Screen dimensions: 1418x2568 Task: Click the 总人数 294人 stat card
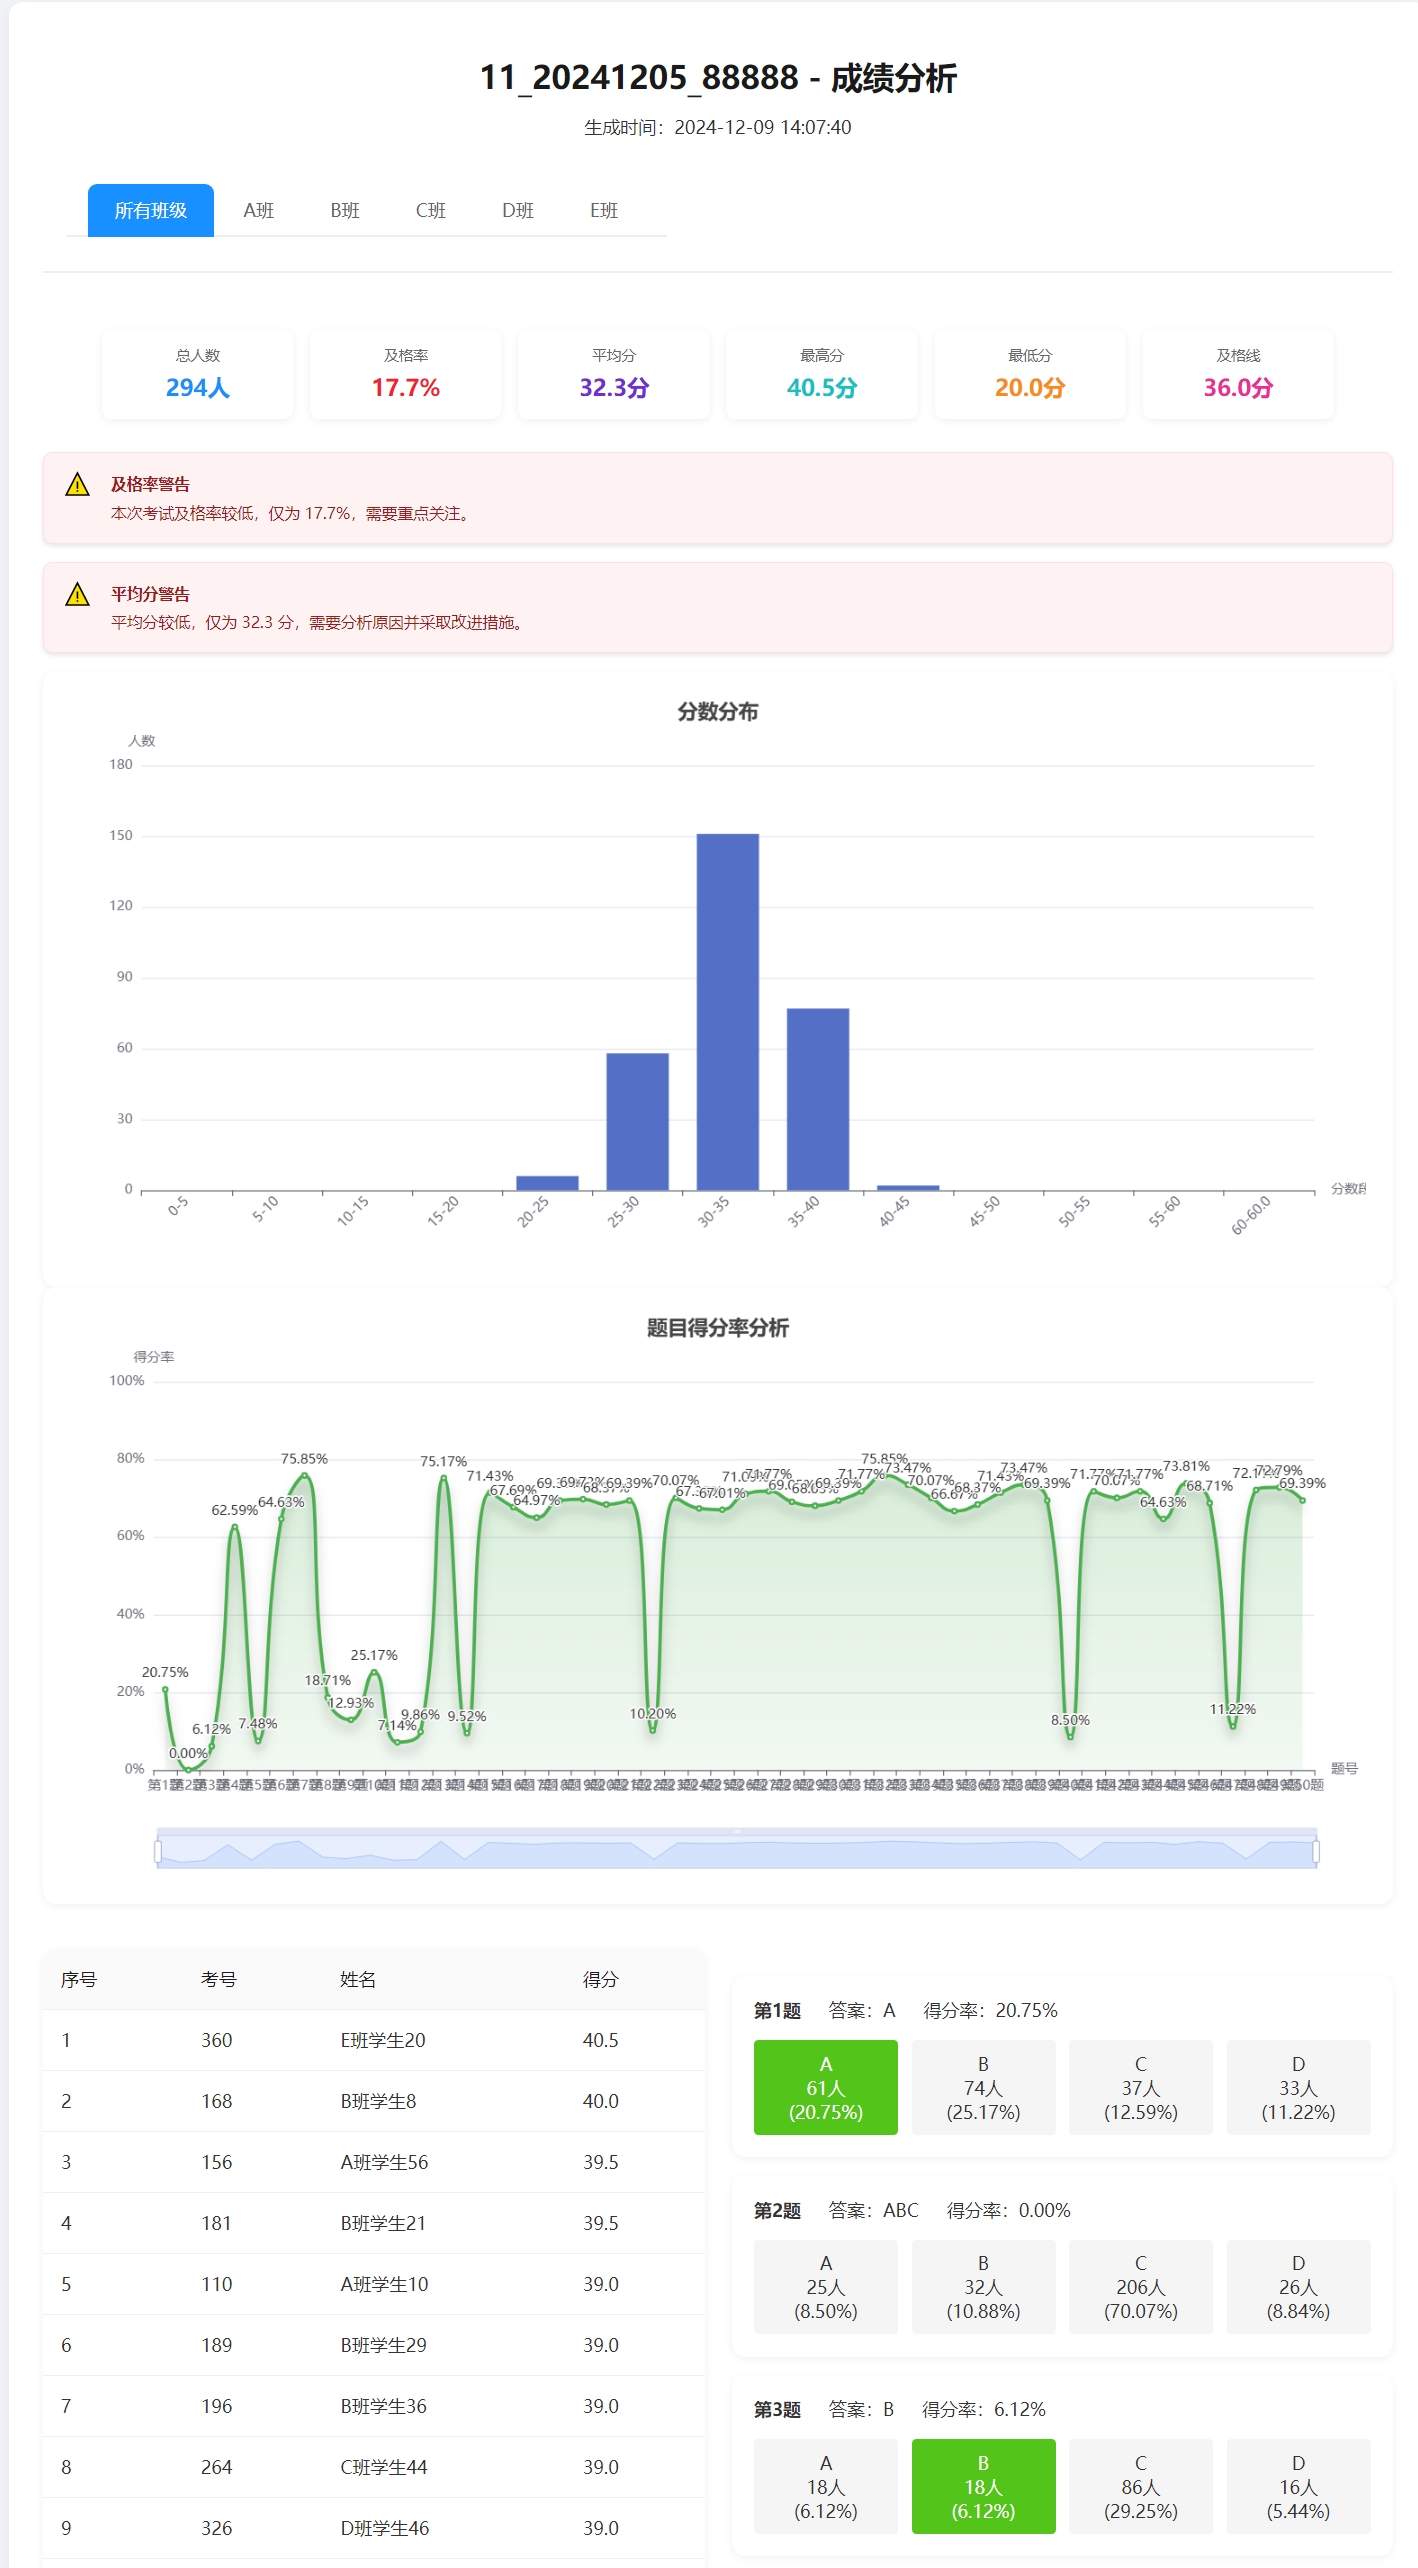tap(197, 374)
